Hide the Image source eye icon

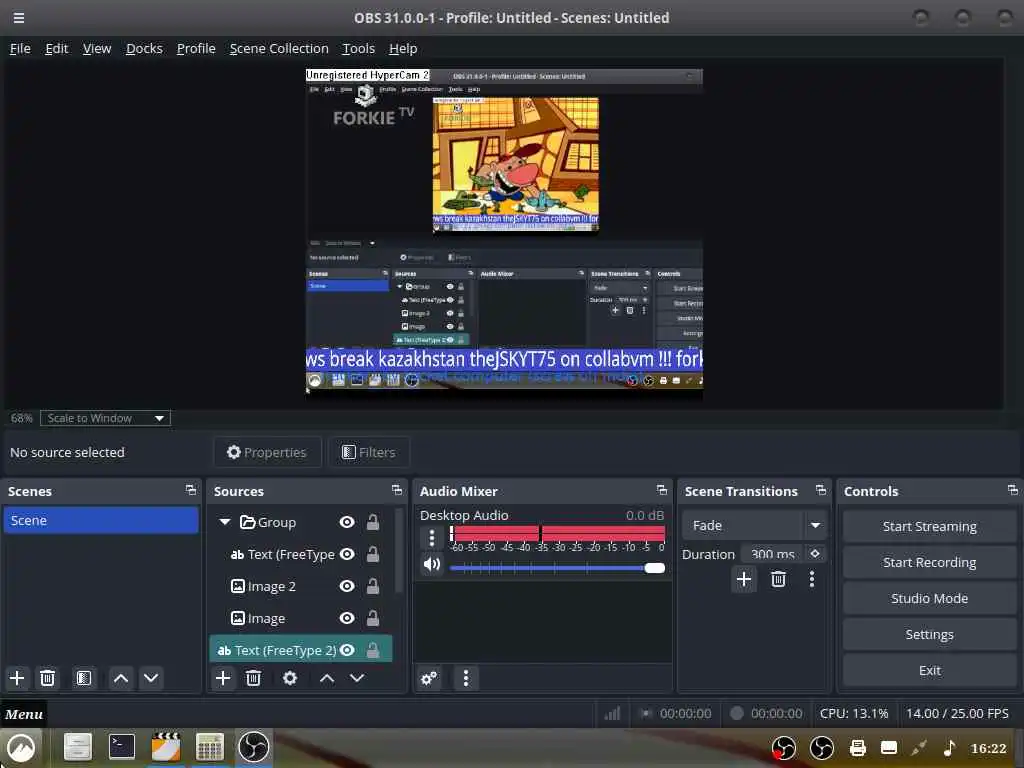[347, 618]
